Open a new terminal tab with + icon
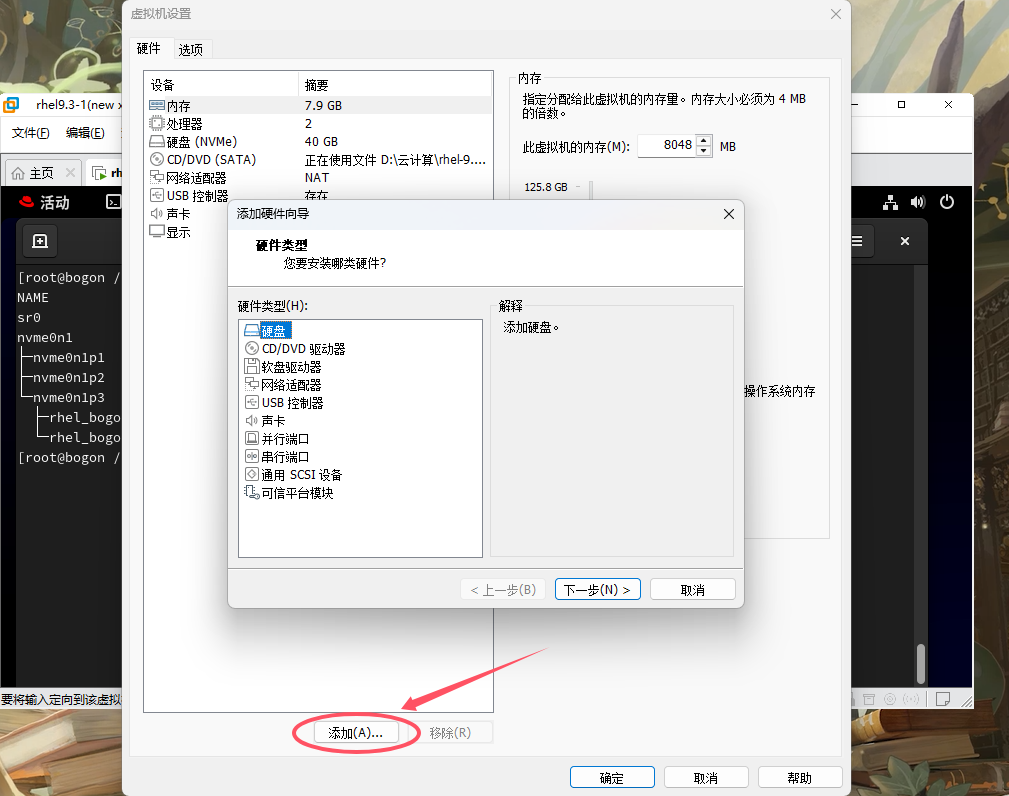Screen dimensions: 1009x796 38,240
